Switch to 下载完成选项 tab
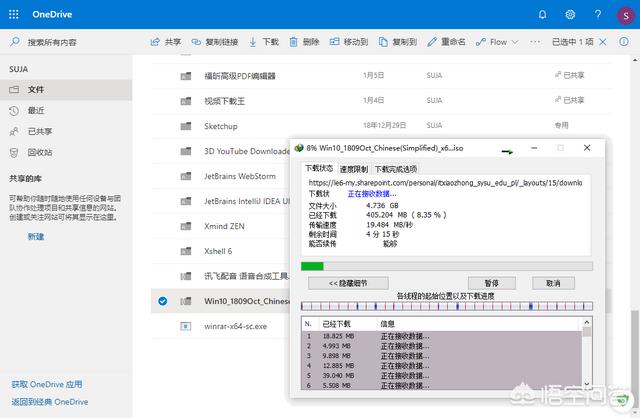 pos(396,169)
